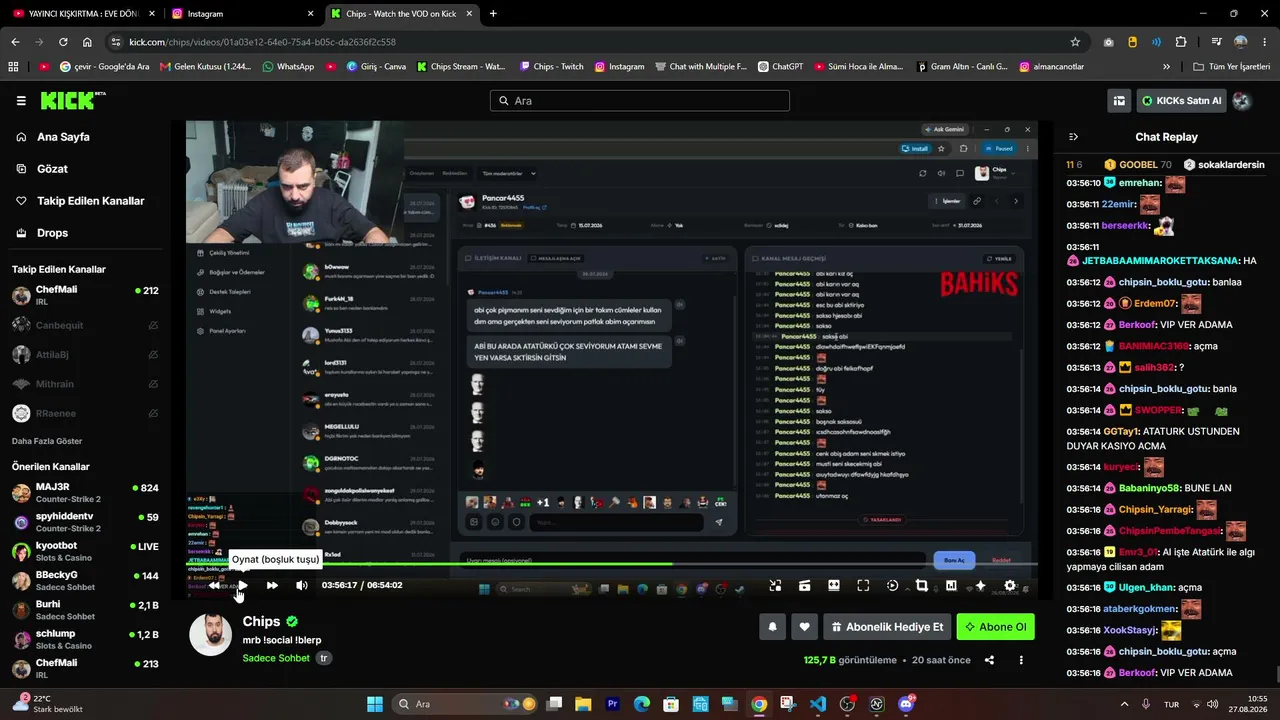1280x720 pixels.
Task: Click the fast-forward button in the player
Action: pyautogui.click(x=272, y=585)
